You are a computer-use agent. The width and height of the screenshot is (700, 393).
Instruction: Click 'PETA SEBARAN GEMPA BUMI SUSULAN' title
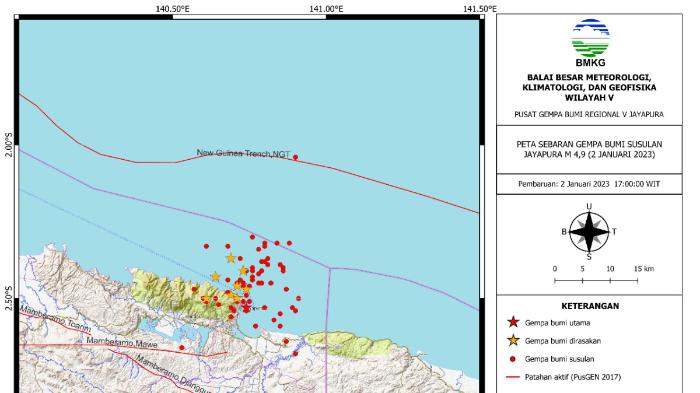coord(589,144)
